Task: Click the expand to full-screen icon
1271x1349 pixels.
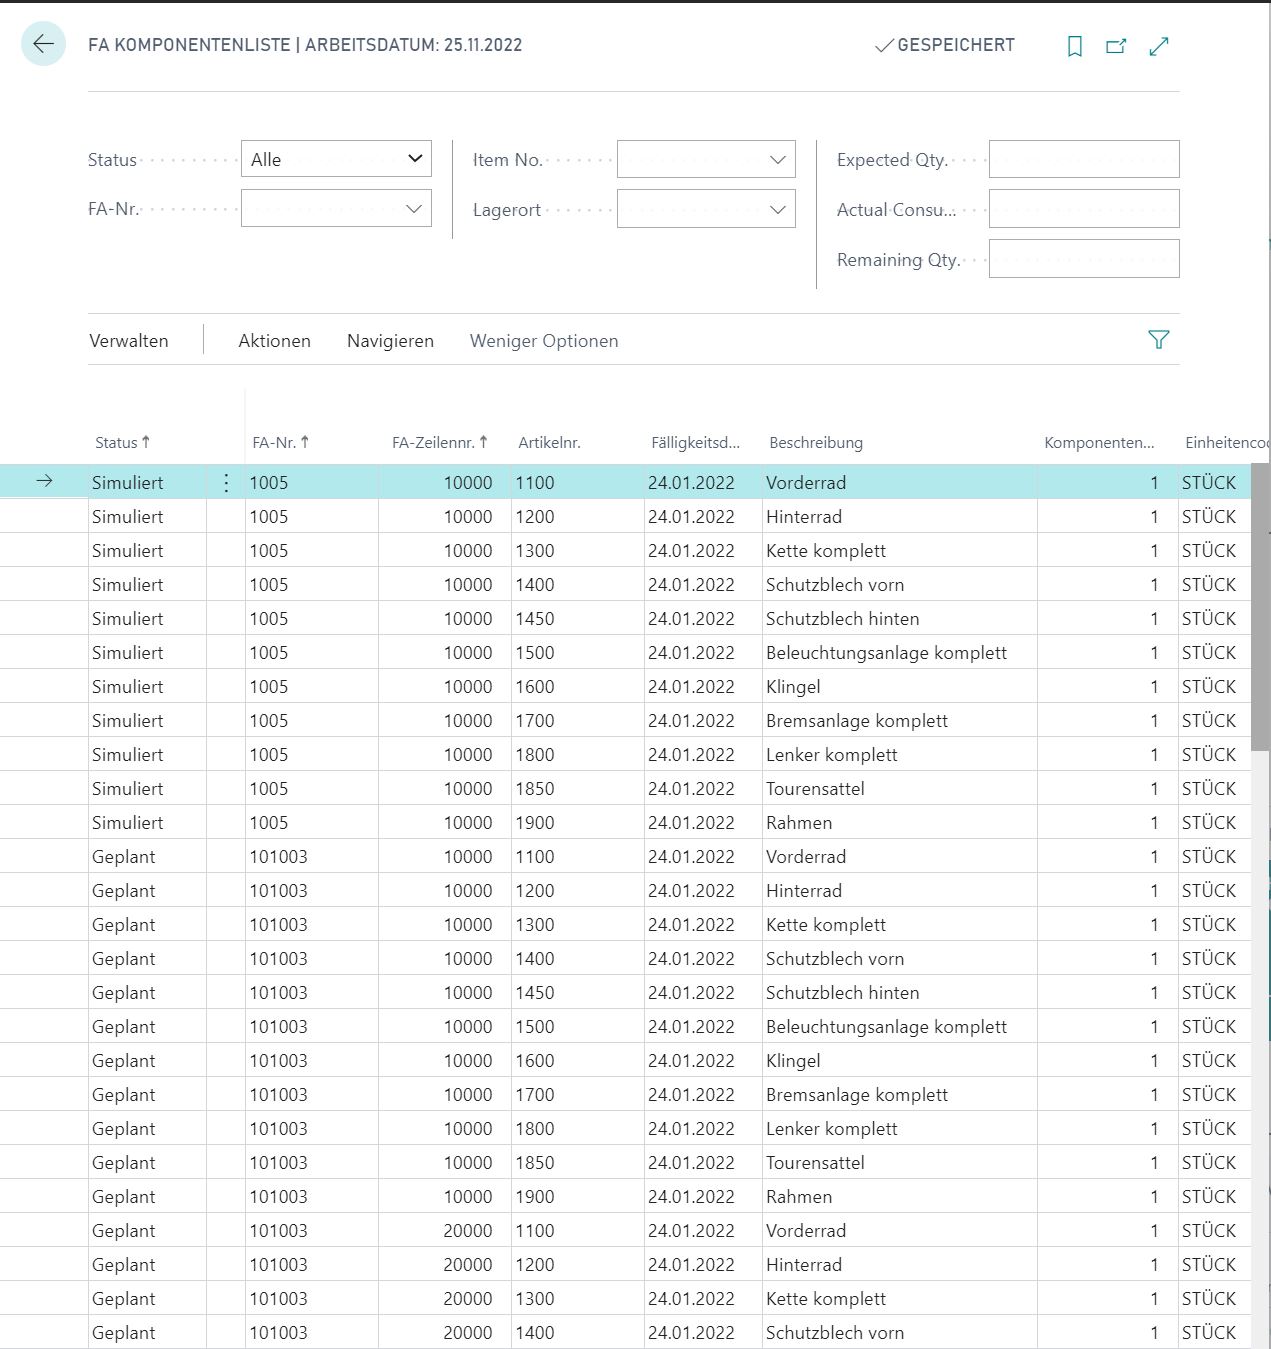Action: tap(1159, 46)
